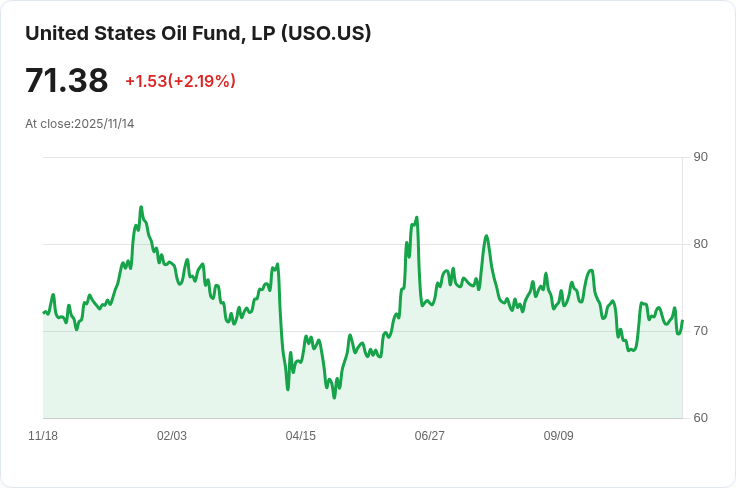Click the 70 y-axis label
The image size is (736, 488).
(x=700, y=331)
